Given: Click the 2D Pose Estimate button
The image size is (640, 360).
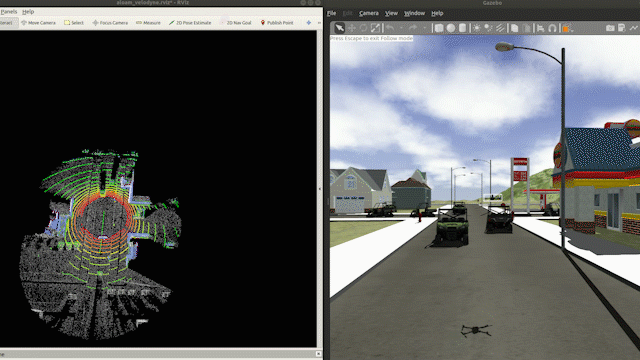Looking at the screenshot, I should click(x=190, y=22).
